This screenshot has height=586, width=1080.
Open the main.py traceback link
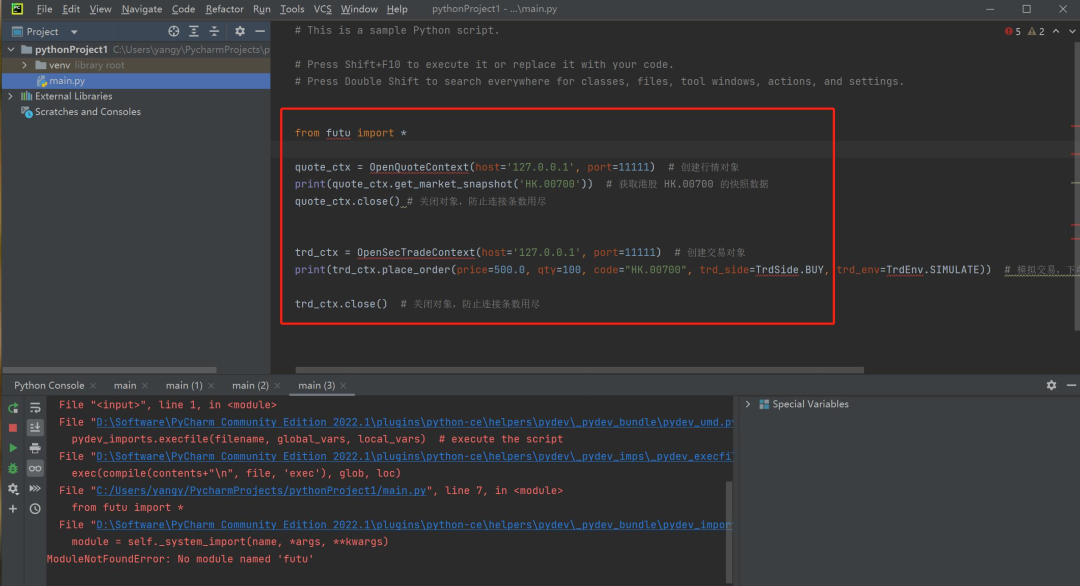261,490
